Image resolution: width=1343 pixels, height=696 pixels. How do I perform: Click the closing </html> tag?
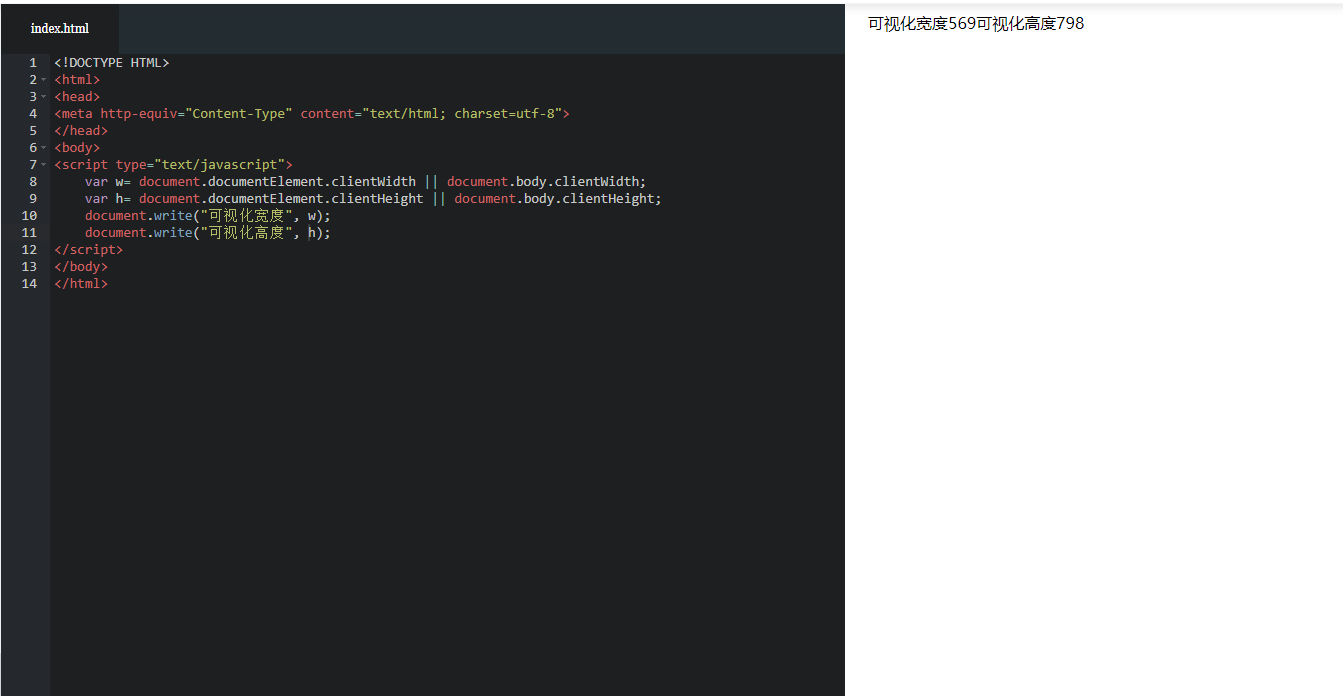click(81, 284)
